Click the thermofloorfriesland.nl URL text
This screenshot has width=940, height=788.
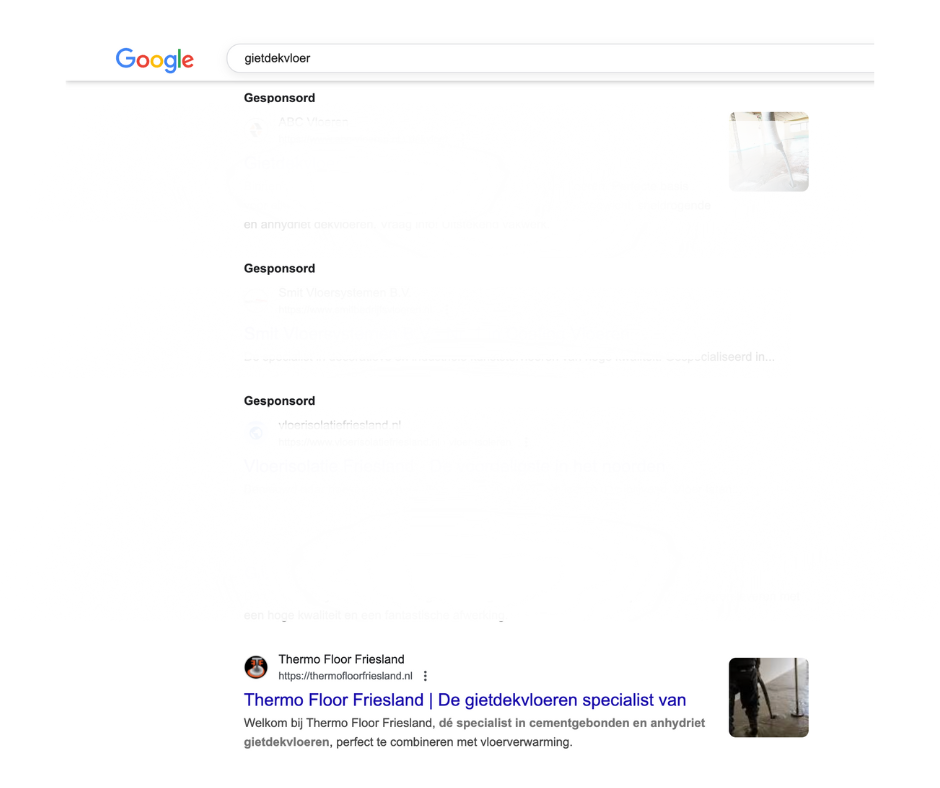[x=345, y=676]
